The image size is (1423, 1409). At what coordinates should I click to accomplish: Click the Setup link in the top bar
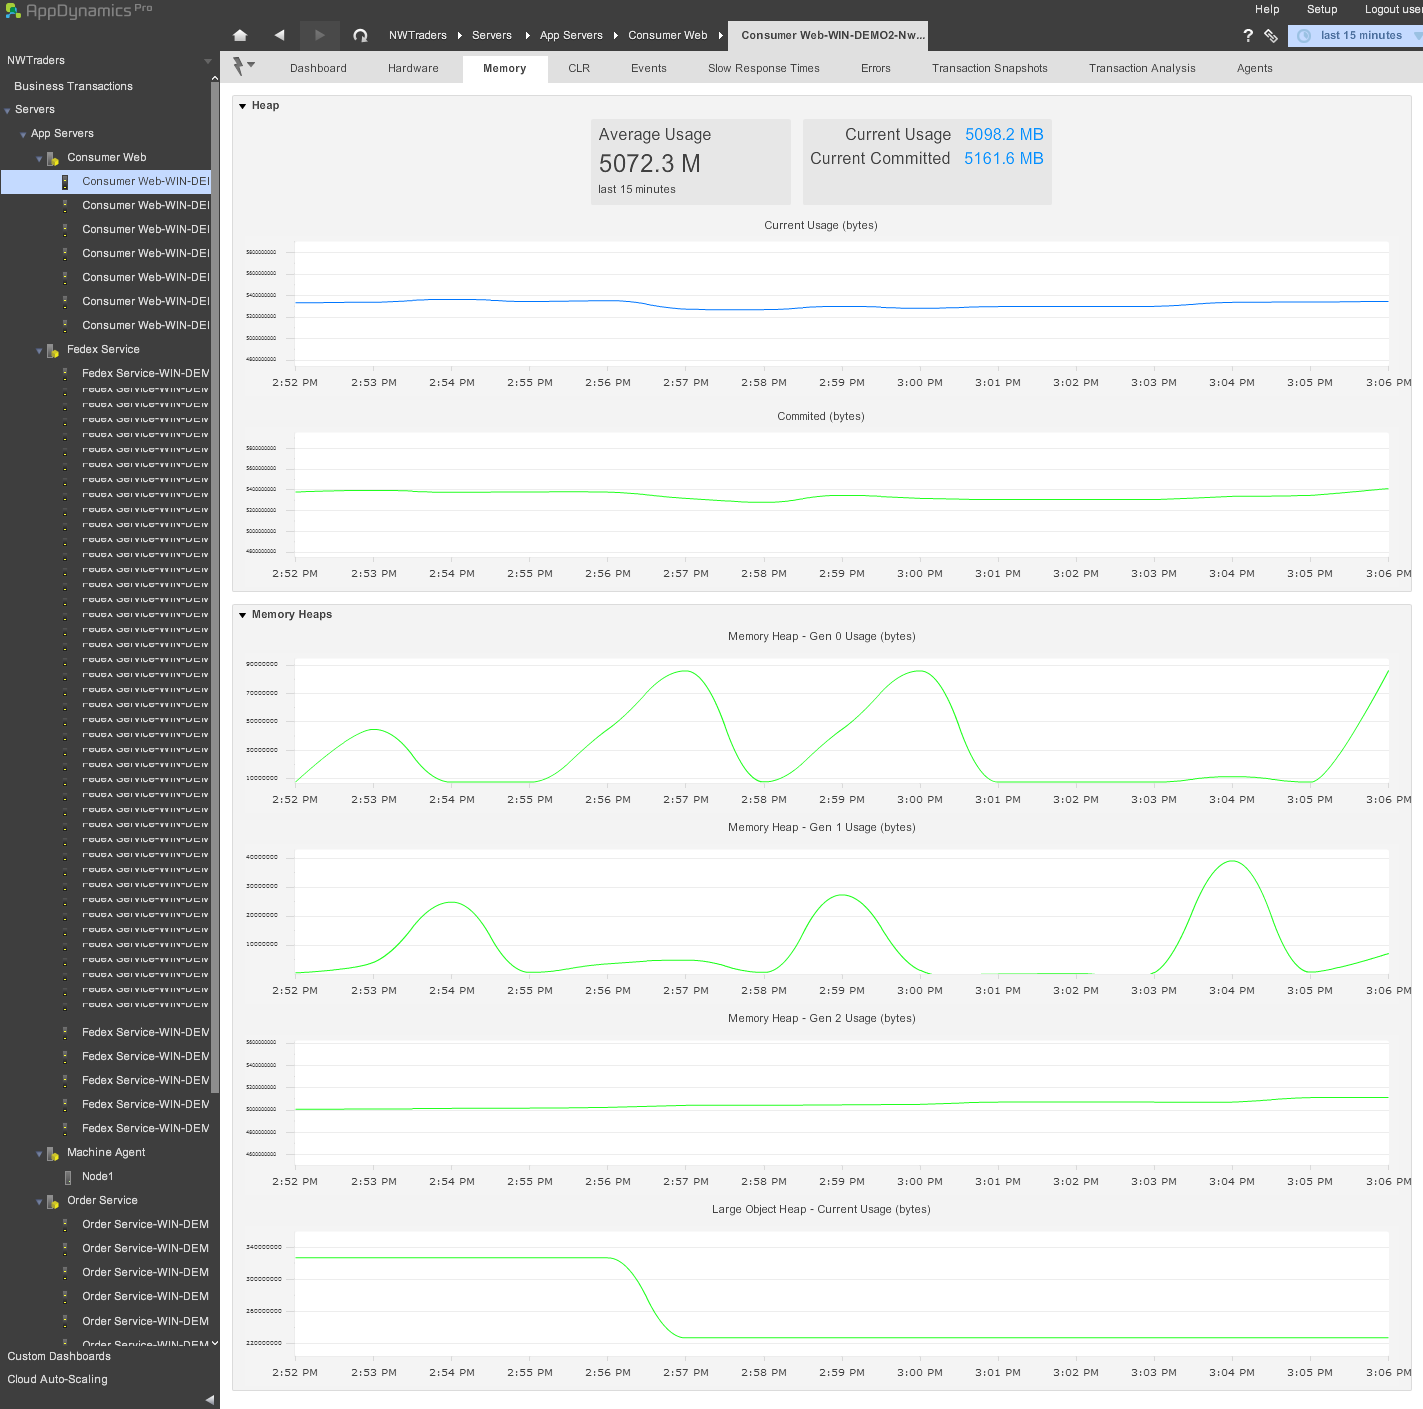(1322, 9)
